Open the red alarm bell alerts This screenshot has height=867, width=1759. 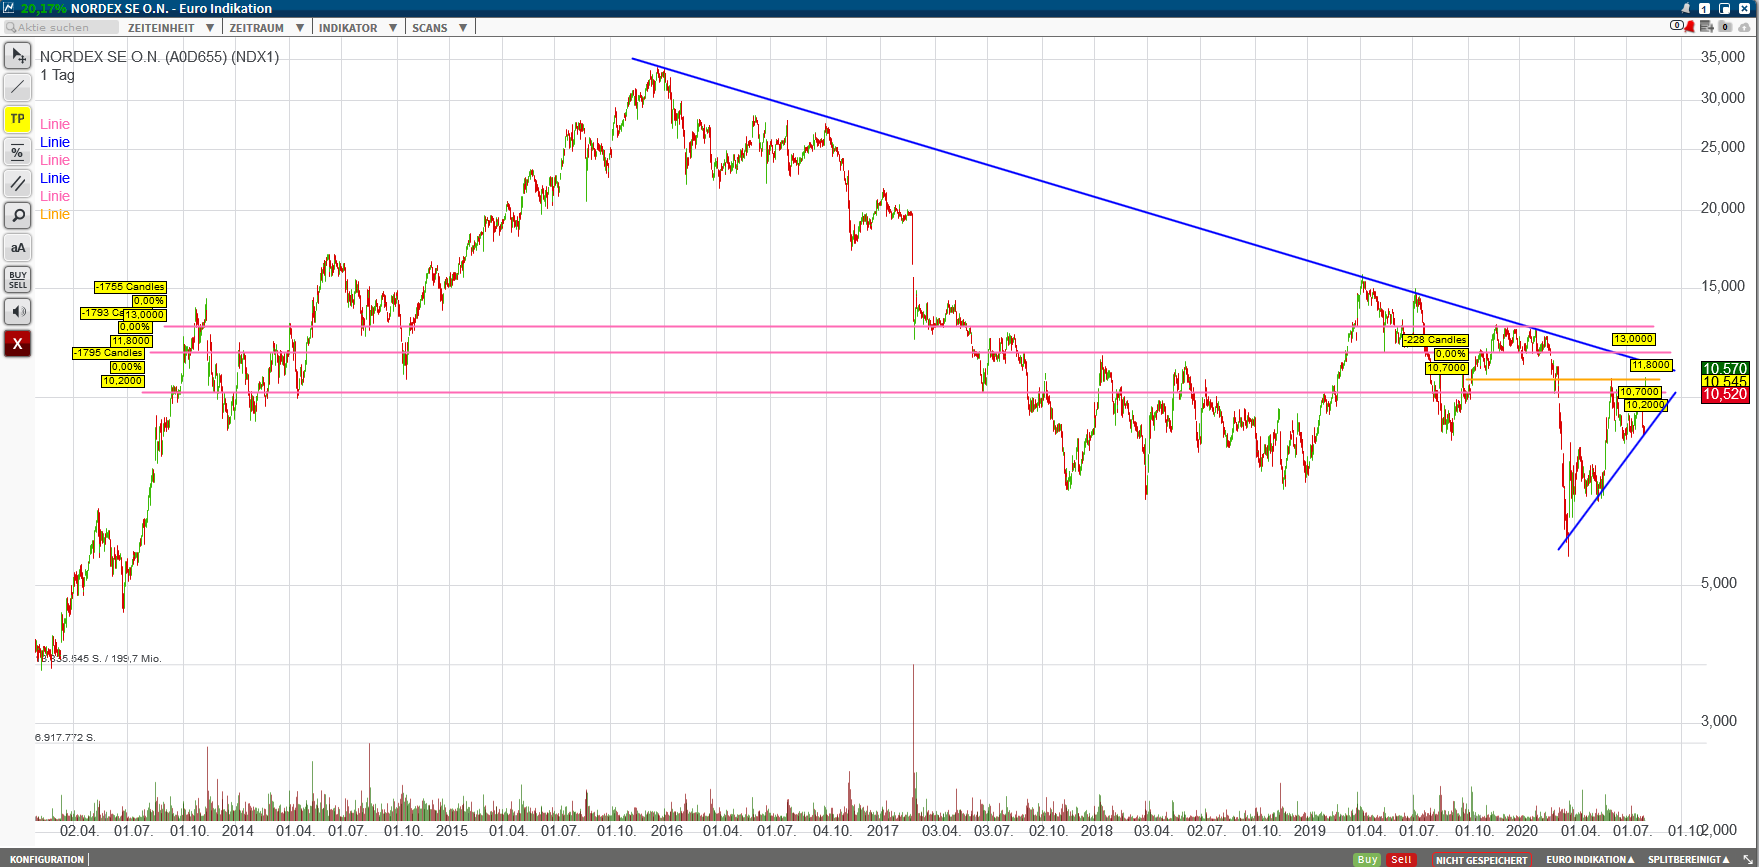tap(1691, 27)
